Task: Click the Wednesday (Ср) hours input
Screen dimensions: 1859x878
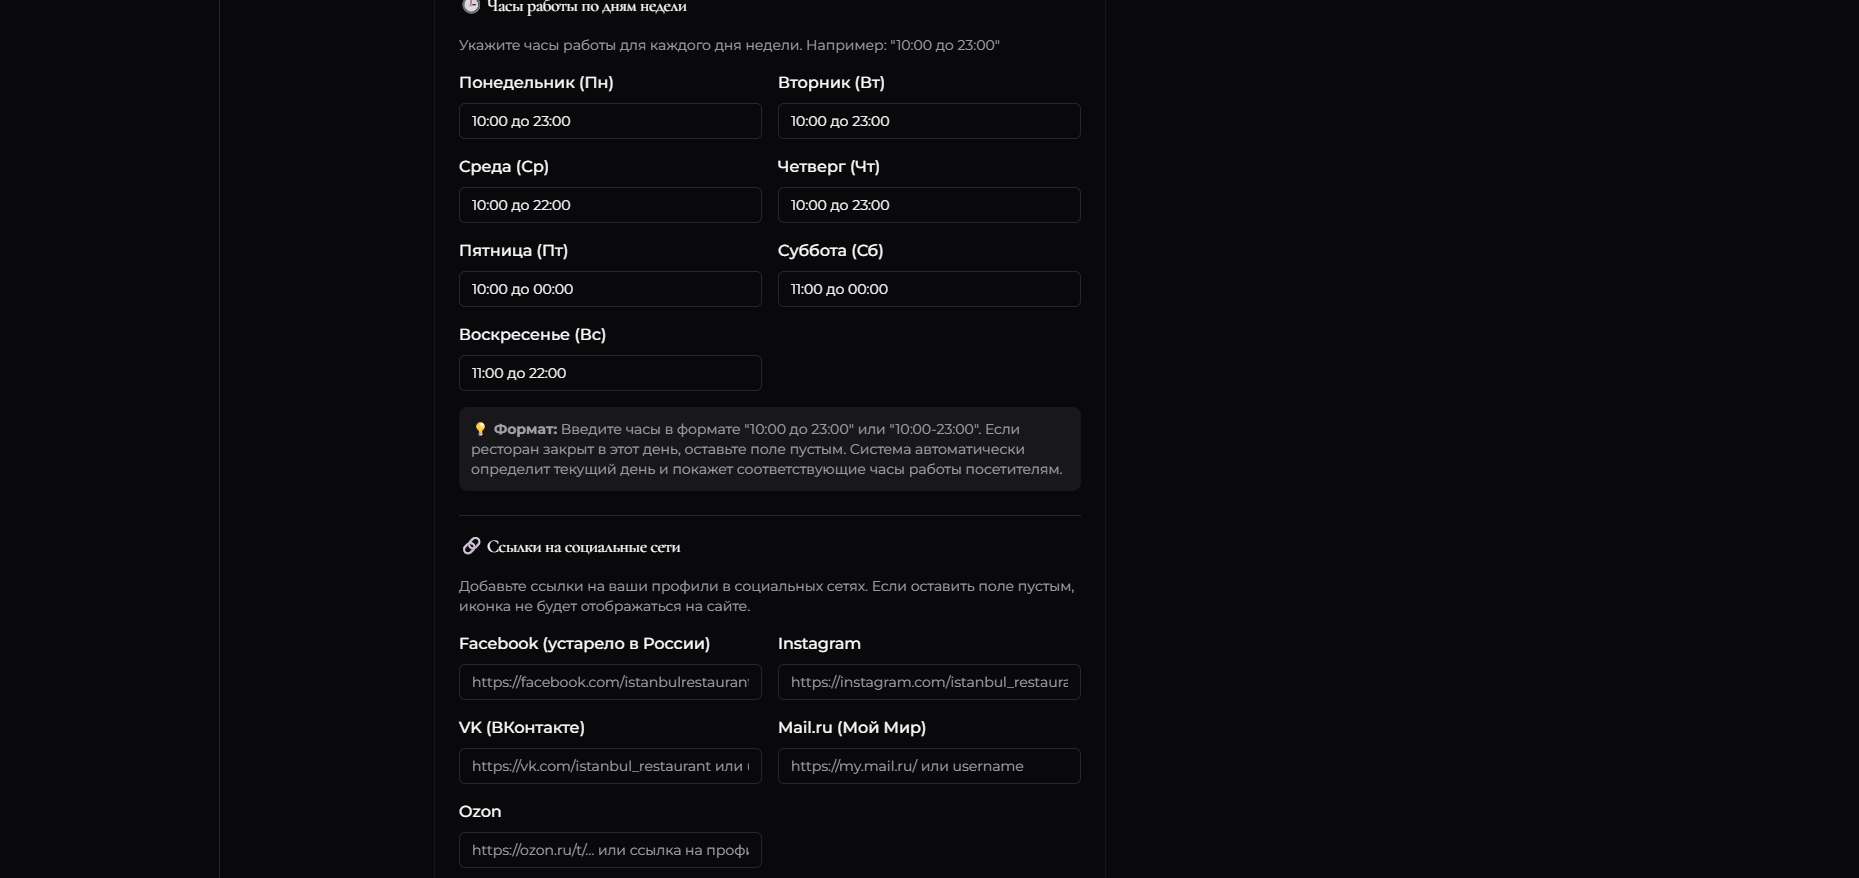Action: coord(610,205)
